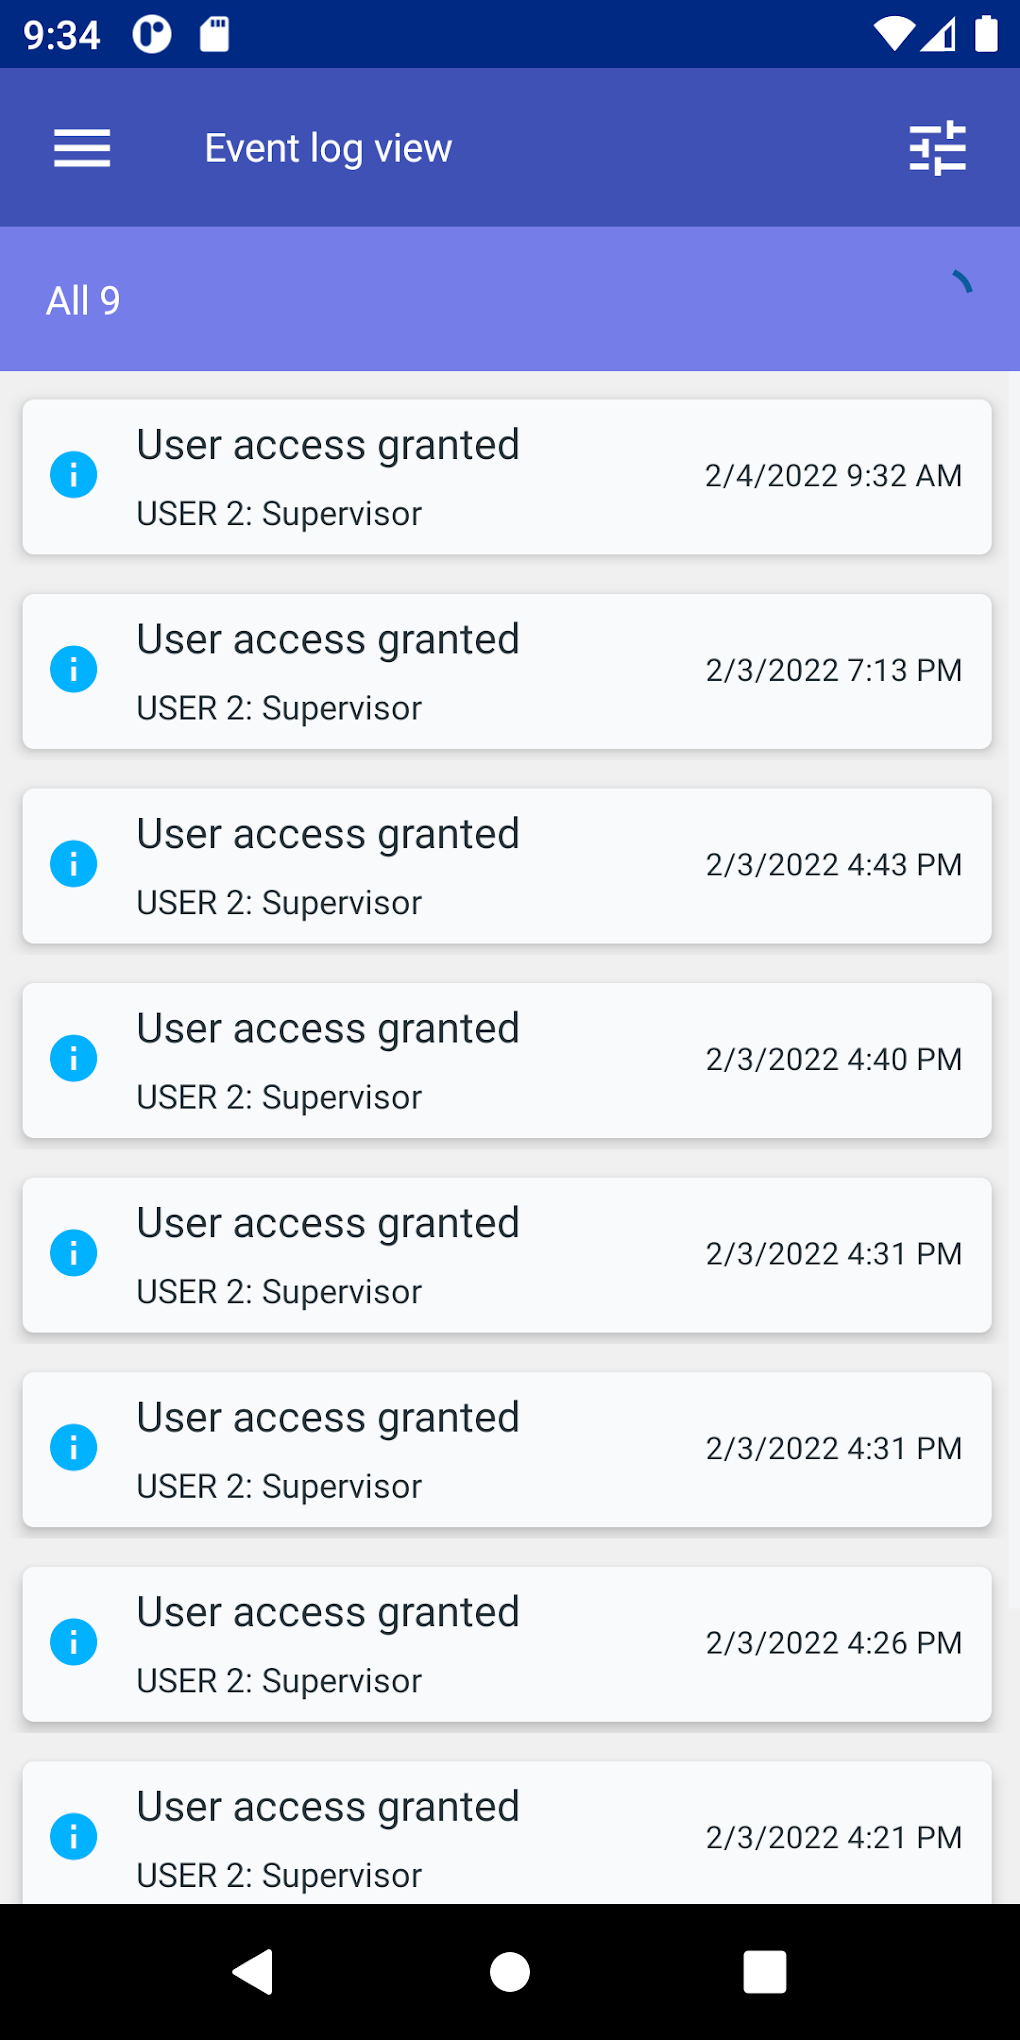Tap info icon on 4:40 PM event

click(x=74, y=1058)
